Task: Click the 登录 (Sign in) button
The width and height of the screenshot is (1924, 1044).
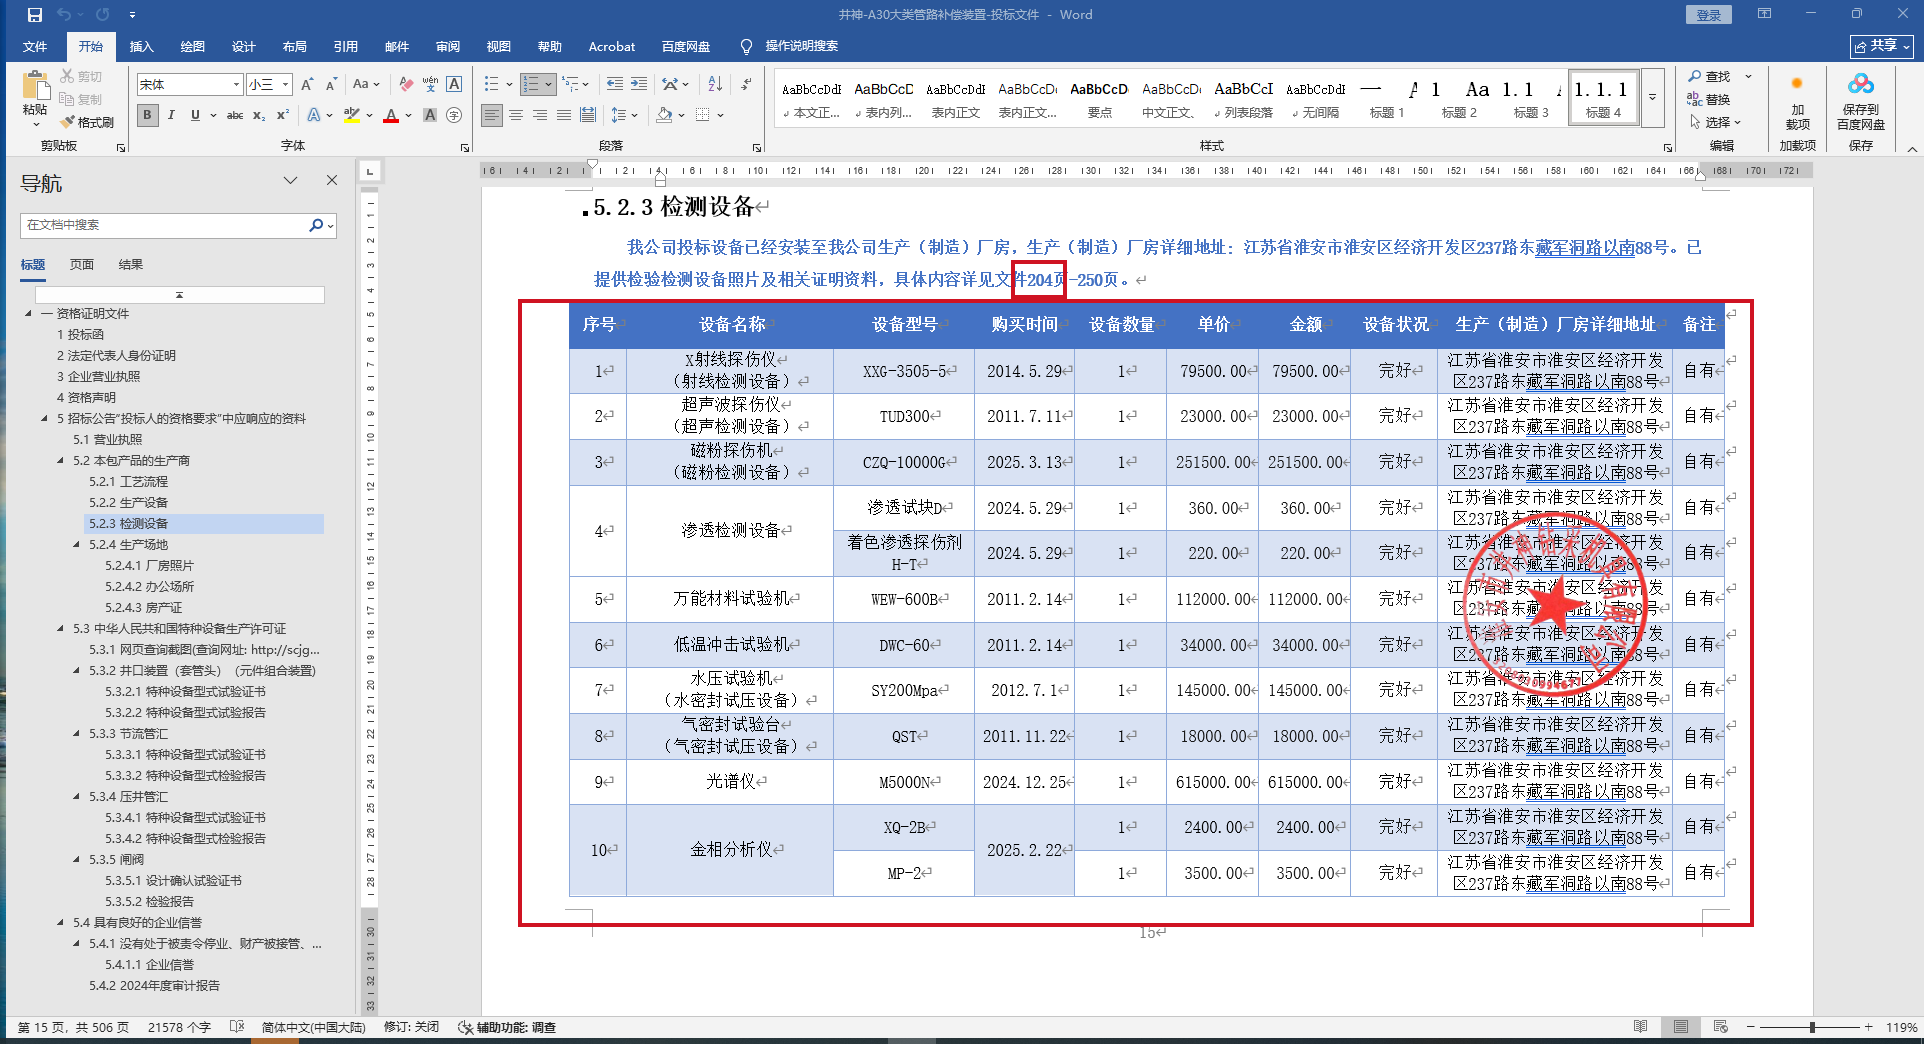Action: pos(1709,15)
